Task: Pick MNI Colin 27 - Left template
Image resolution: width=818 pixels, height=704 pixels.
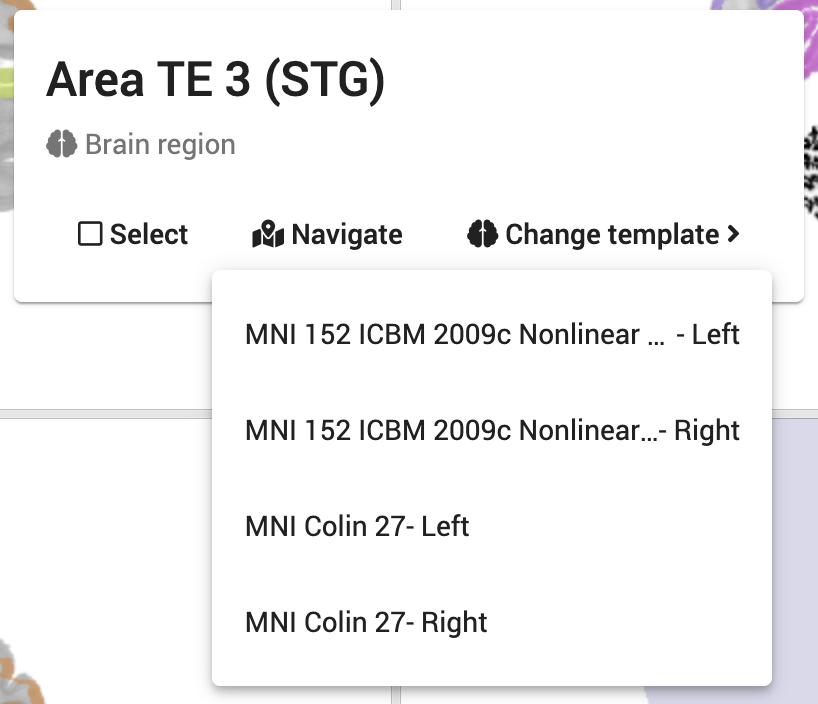Action: pos(357,526)
